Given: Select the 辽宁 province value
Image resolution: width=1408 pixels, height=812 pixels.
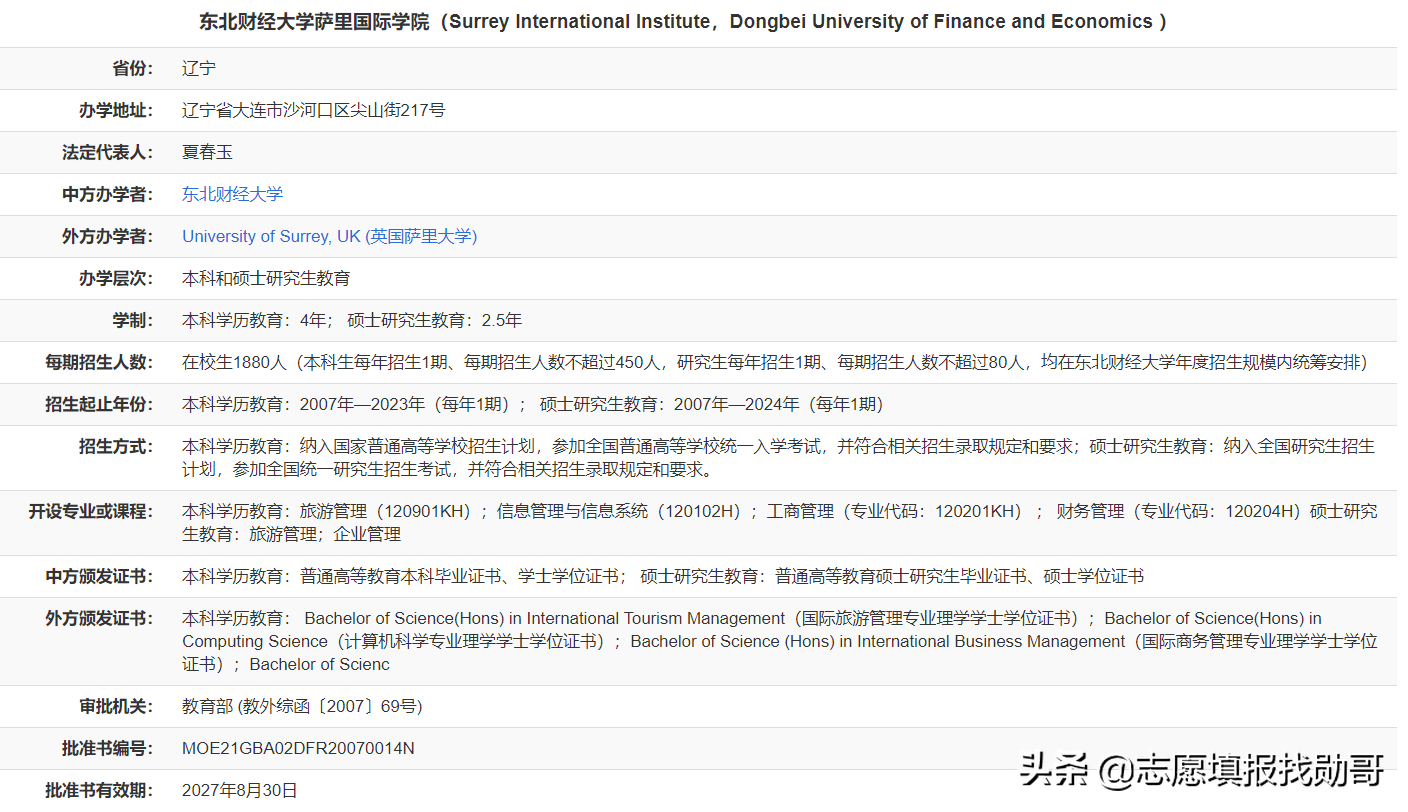Looking at the screenshot, I should click(x=196, y=68).
